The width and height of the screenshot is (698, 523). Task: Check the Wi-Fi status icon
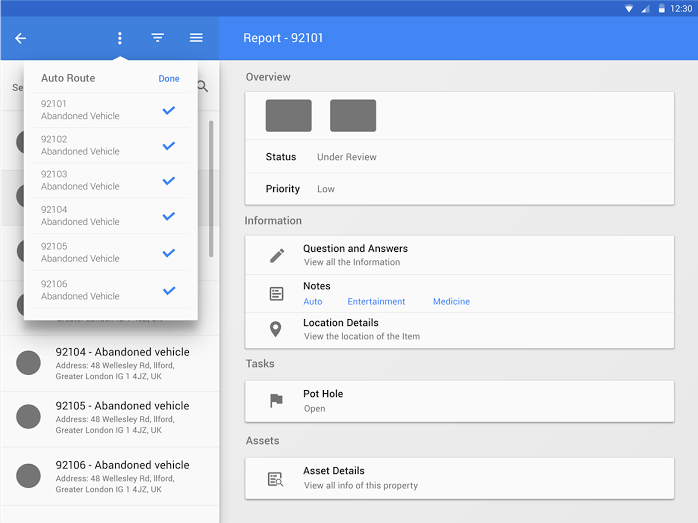tap(629, 8)
